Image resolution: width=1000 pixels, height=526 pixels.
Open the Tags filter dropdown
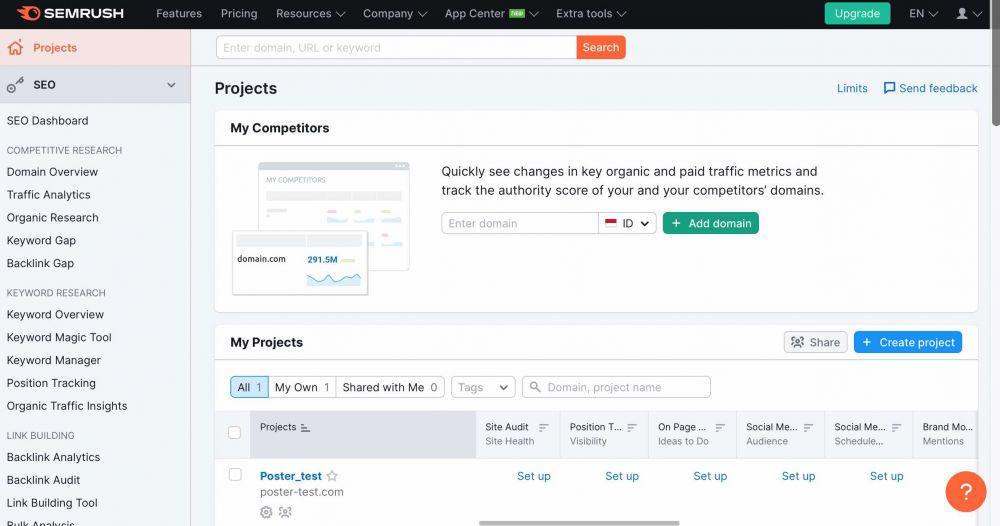tap(483, 387)
